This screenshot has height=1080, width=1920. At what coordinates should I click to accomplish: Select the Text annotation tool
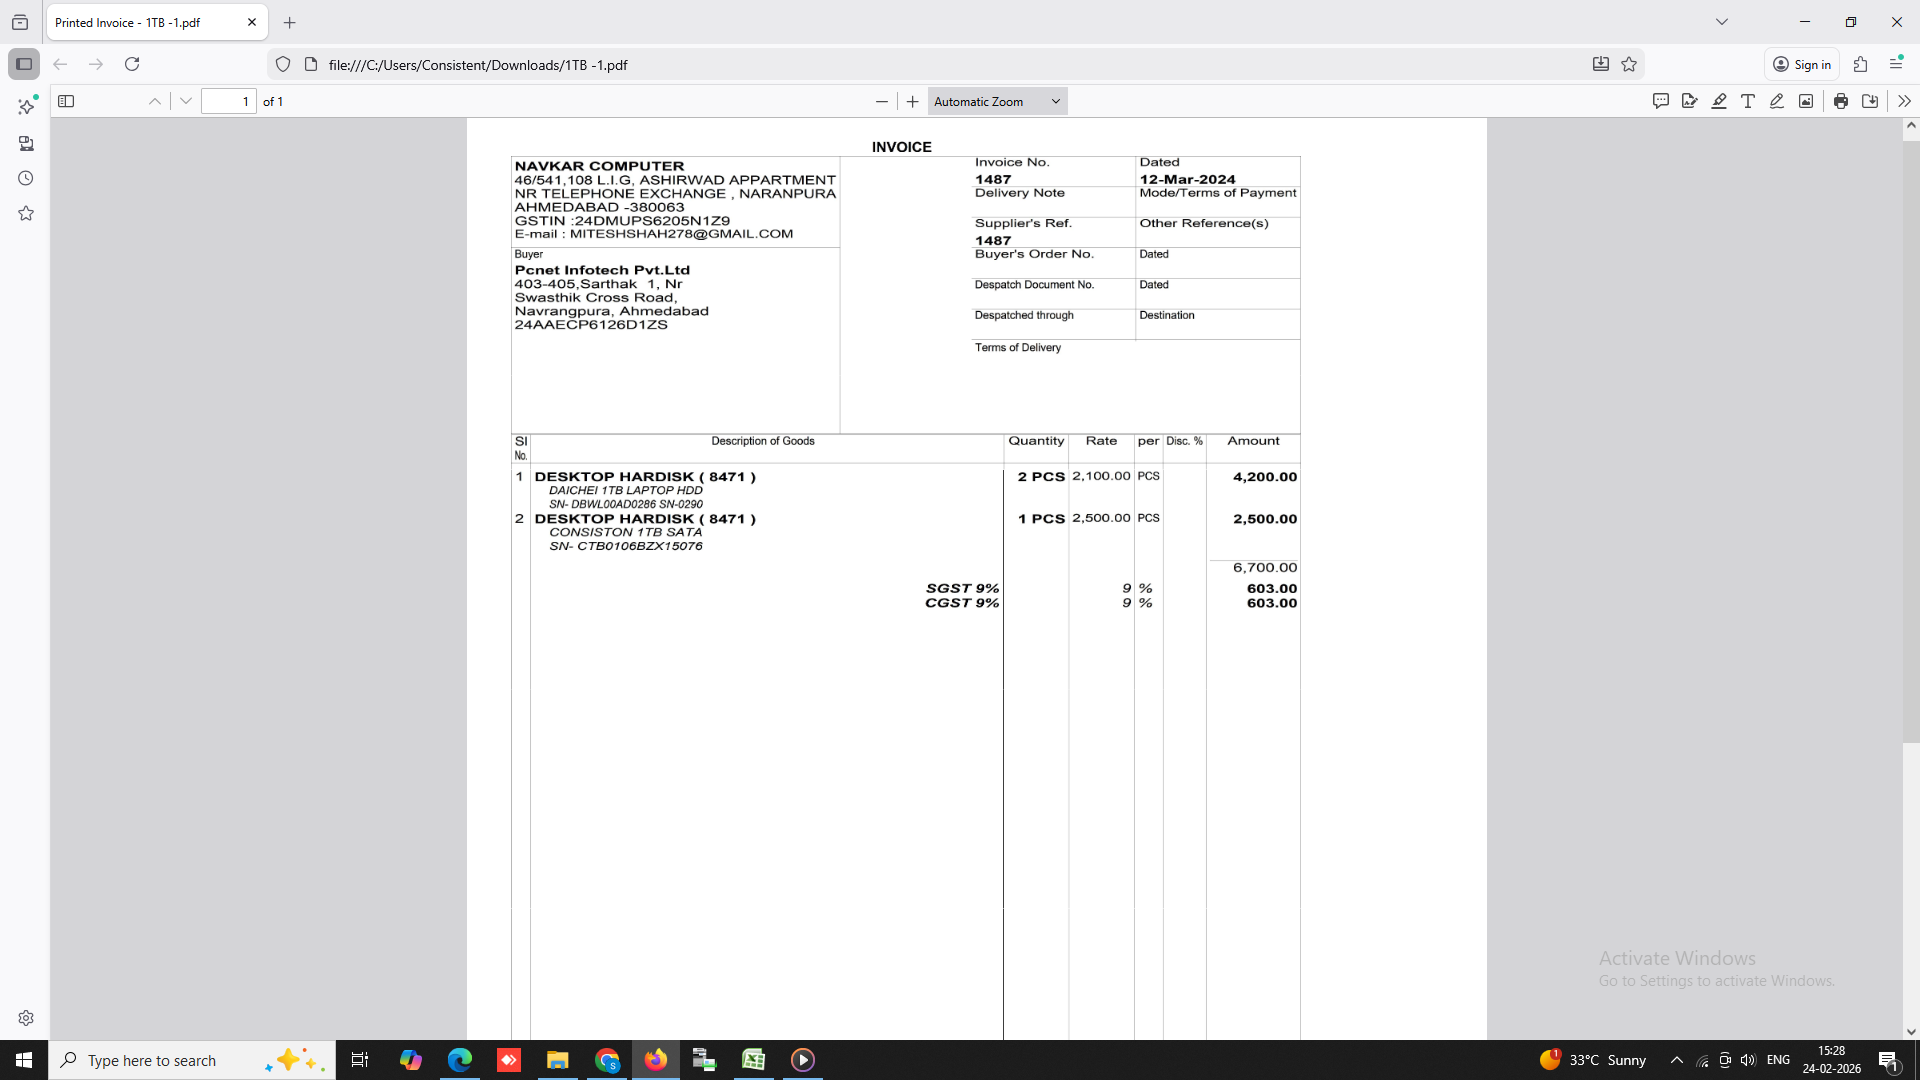[1748, 101]
